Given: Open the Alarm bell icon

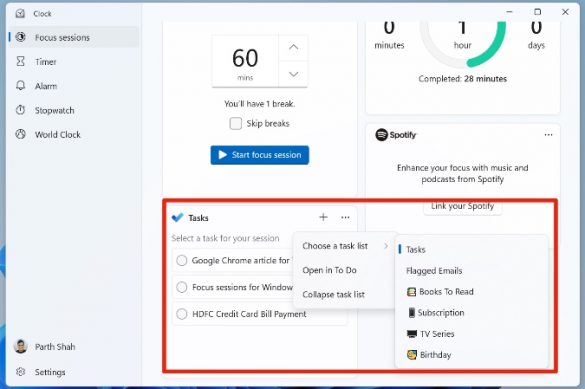Looking at the screenshot, I should point(21,86).
